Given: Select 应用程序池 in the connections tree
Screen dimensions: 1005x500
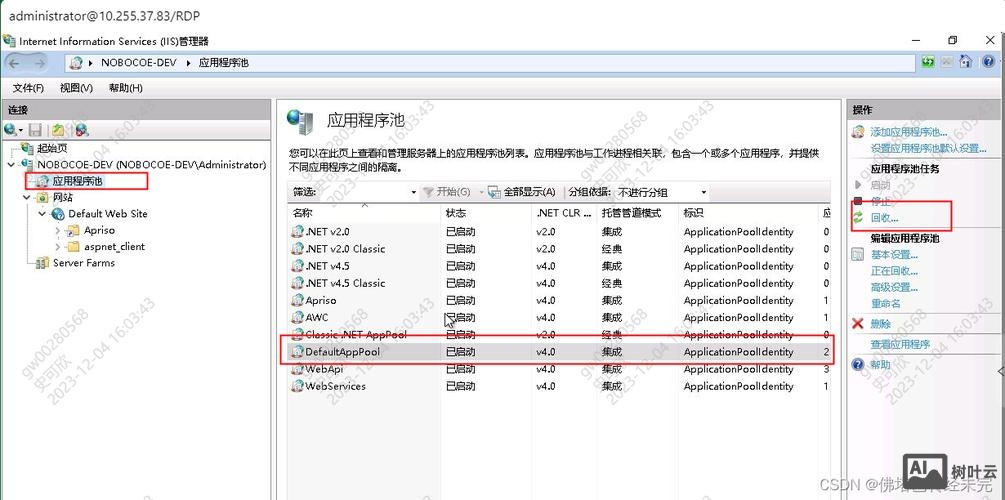Looking at the screenshot, I should [x=77, y=181].
